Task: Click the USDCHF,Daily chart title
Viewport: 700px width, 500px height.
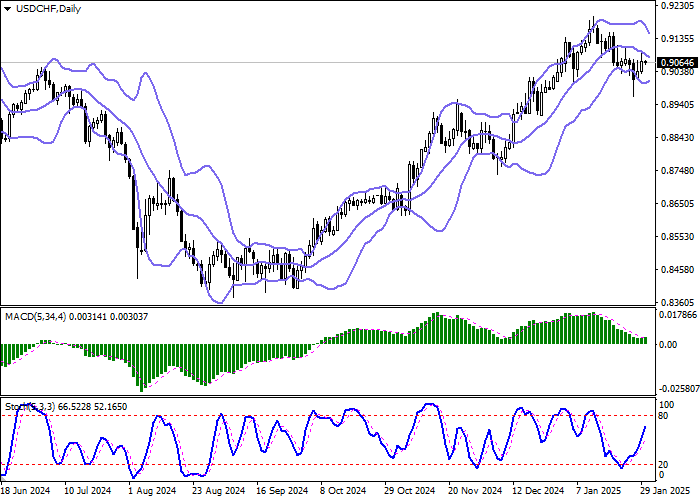Action: click(x=43, y=9)
